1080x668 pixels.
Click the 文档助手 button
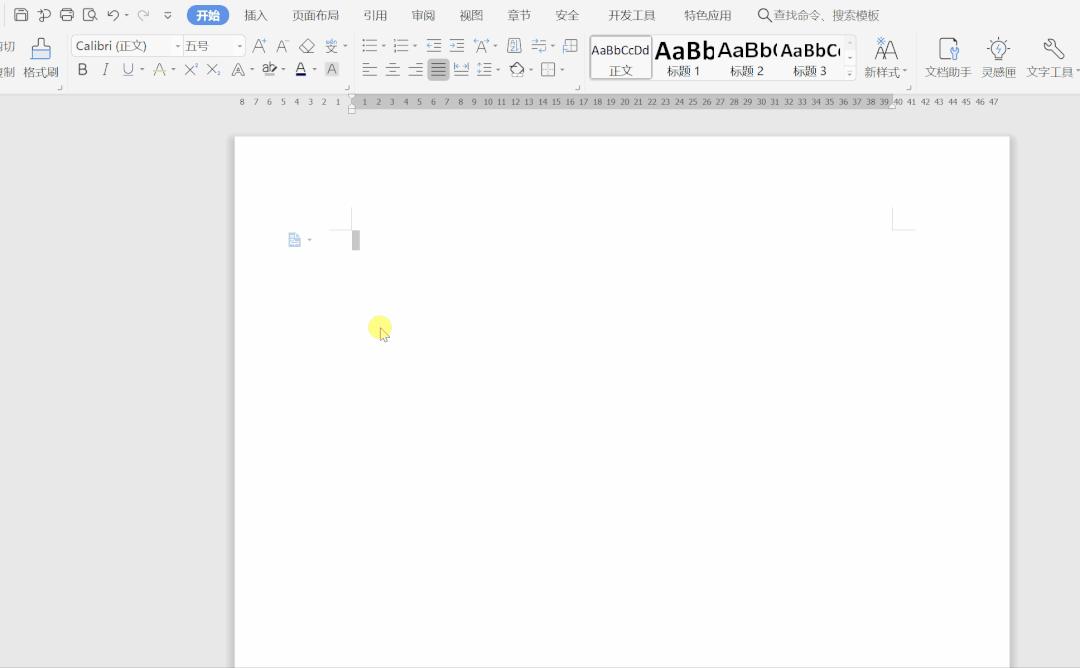pyautogui.click(x=948, y=58)
